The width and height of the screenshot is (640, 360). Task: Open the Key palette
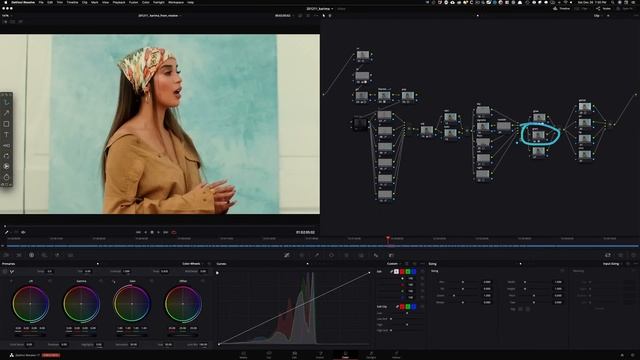click(x=391, y=255)
